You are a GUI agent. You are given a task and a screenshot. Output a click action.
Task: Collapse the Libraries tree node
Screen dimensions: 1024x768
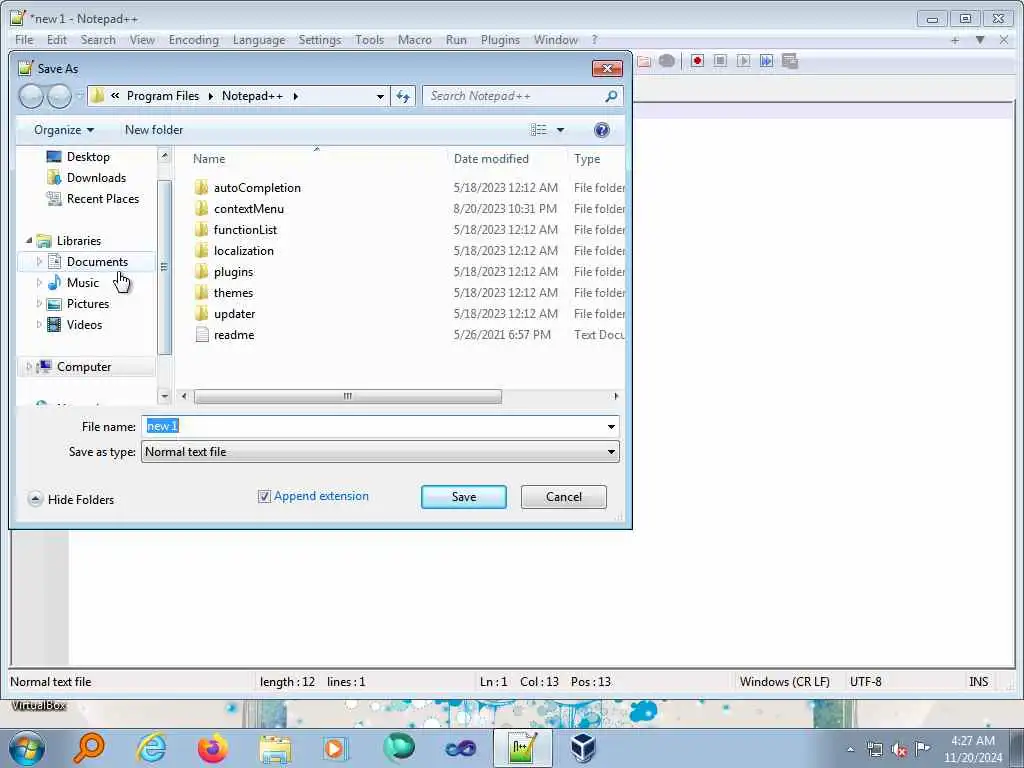[29, 240]
